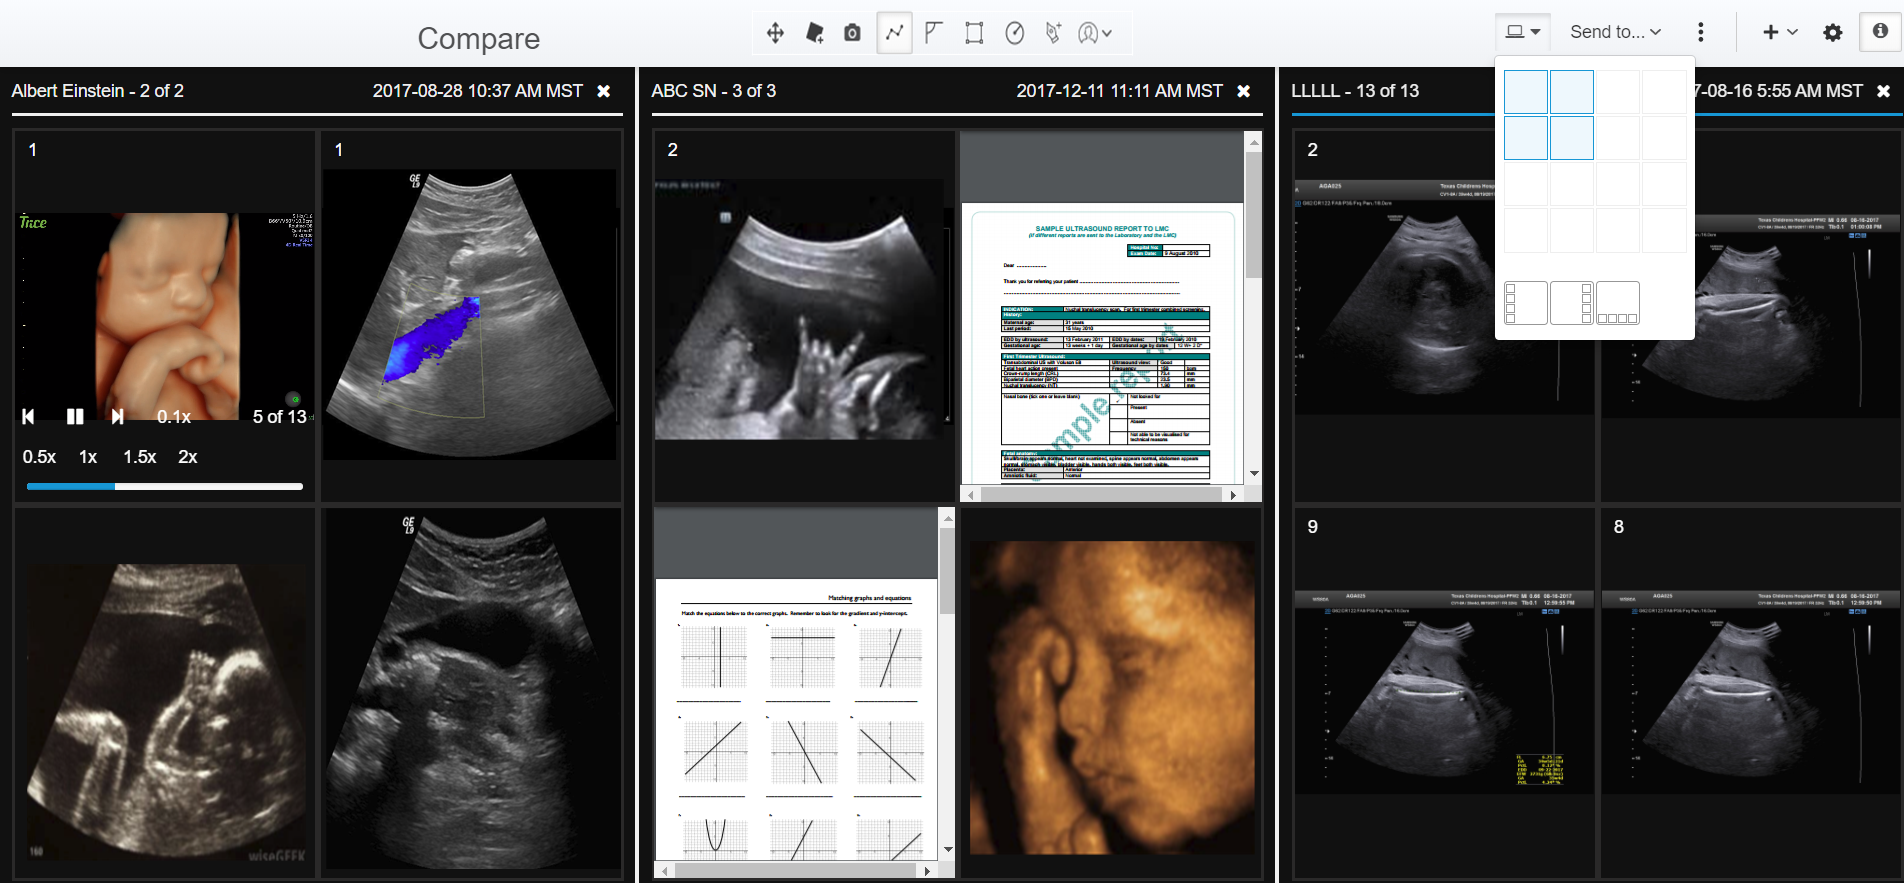This screenshot has width=1904, height=883.
Task: Click the Compare page heading
Action: pyautogui.click(x=479, y=38)
